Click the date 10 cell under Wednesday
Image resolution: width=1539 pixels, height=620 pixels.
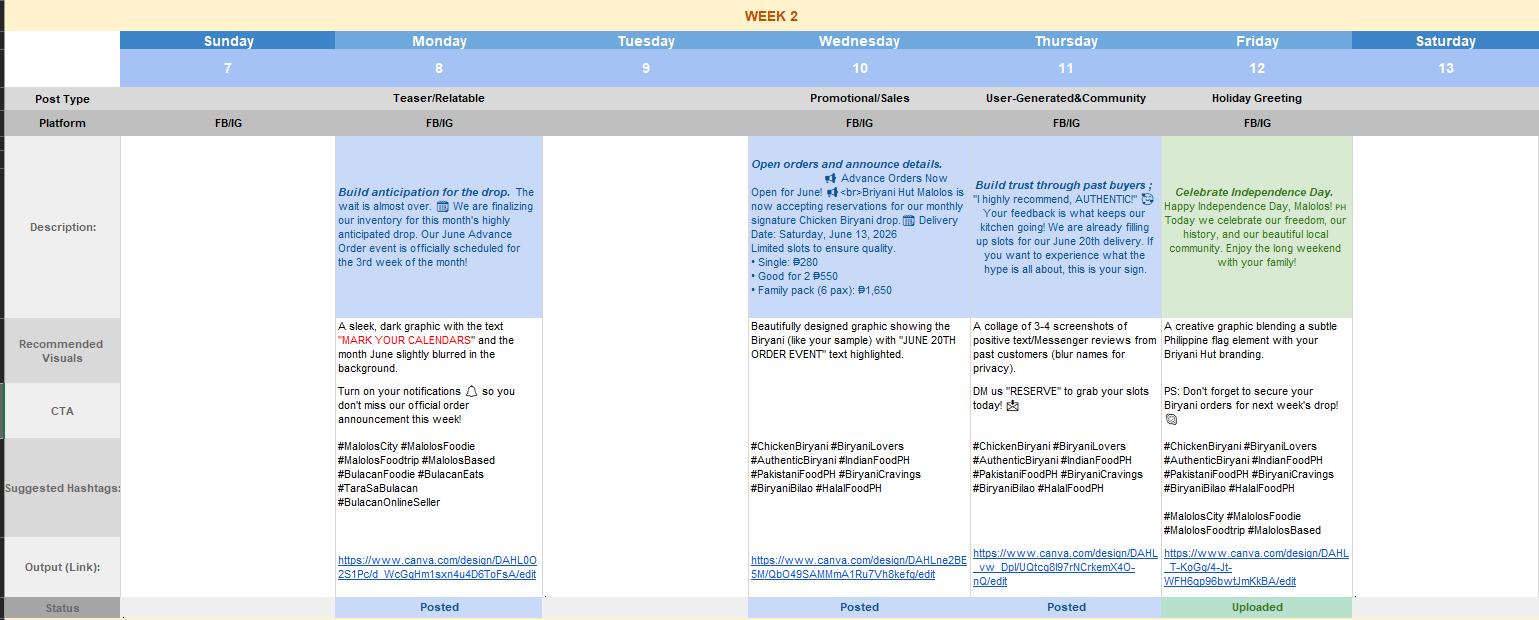859,68
